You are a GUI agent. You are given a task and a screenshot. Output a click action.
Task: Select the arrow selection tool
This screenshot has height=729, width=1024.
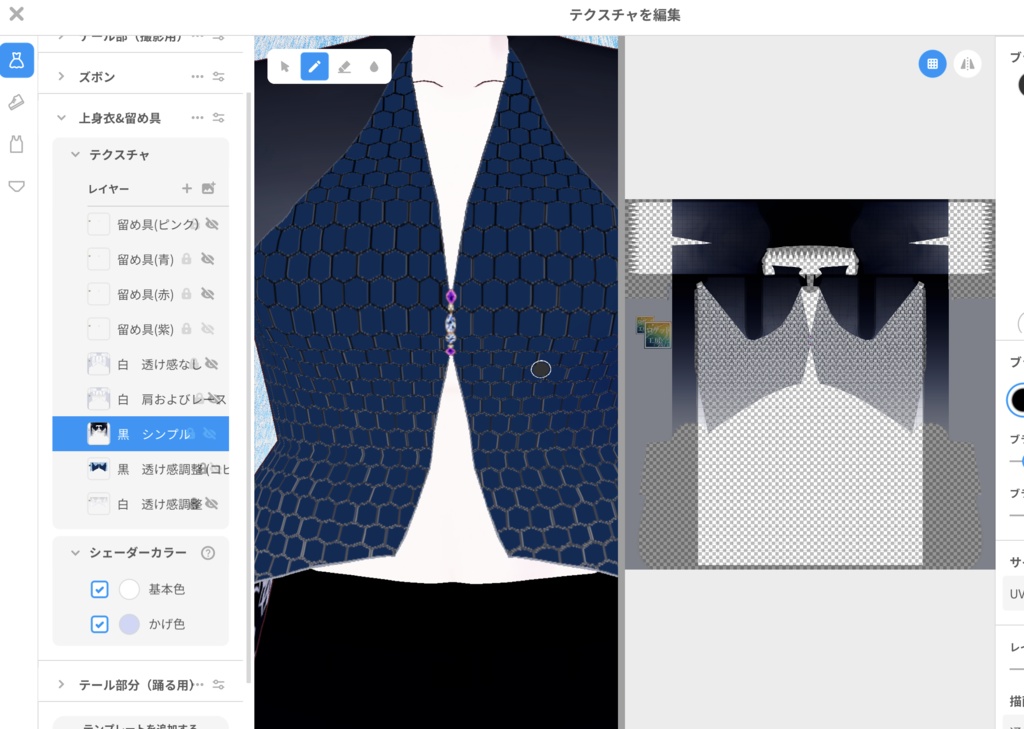285,67
